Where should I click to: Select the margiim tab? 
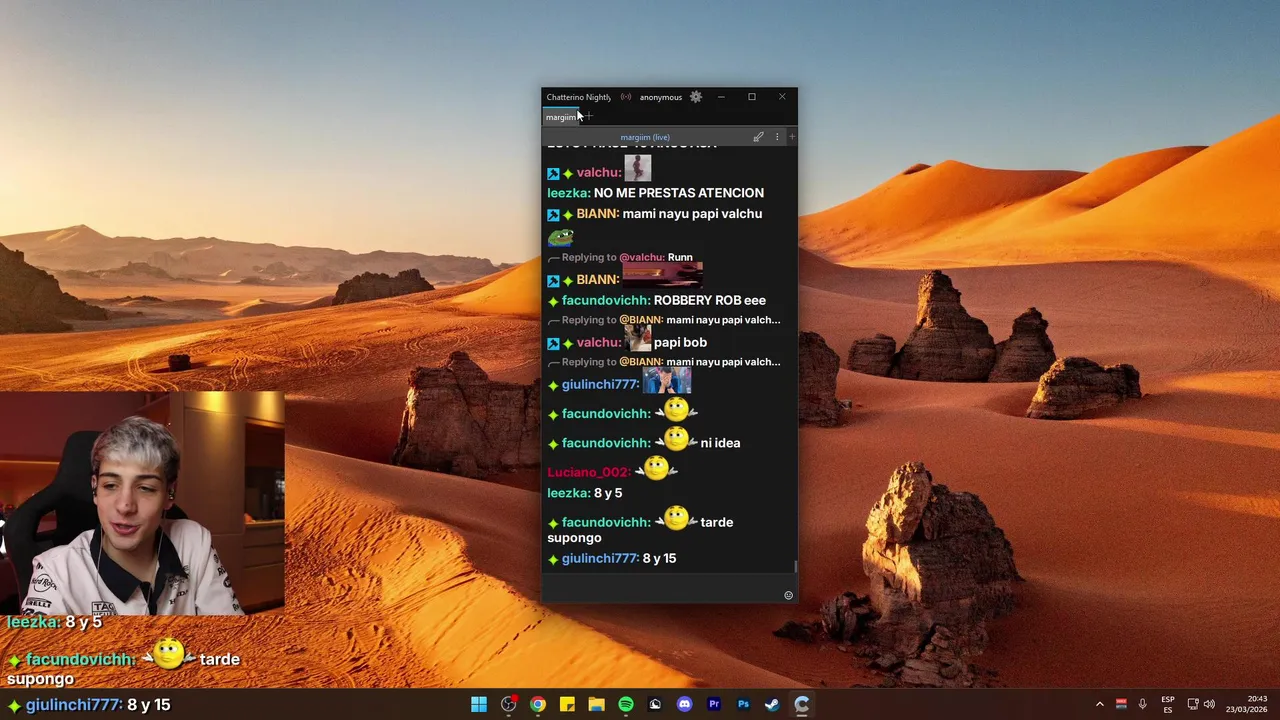click(561, 117)
